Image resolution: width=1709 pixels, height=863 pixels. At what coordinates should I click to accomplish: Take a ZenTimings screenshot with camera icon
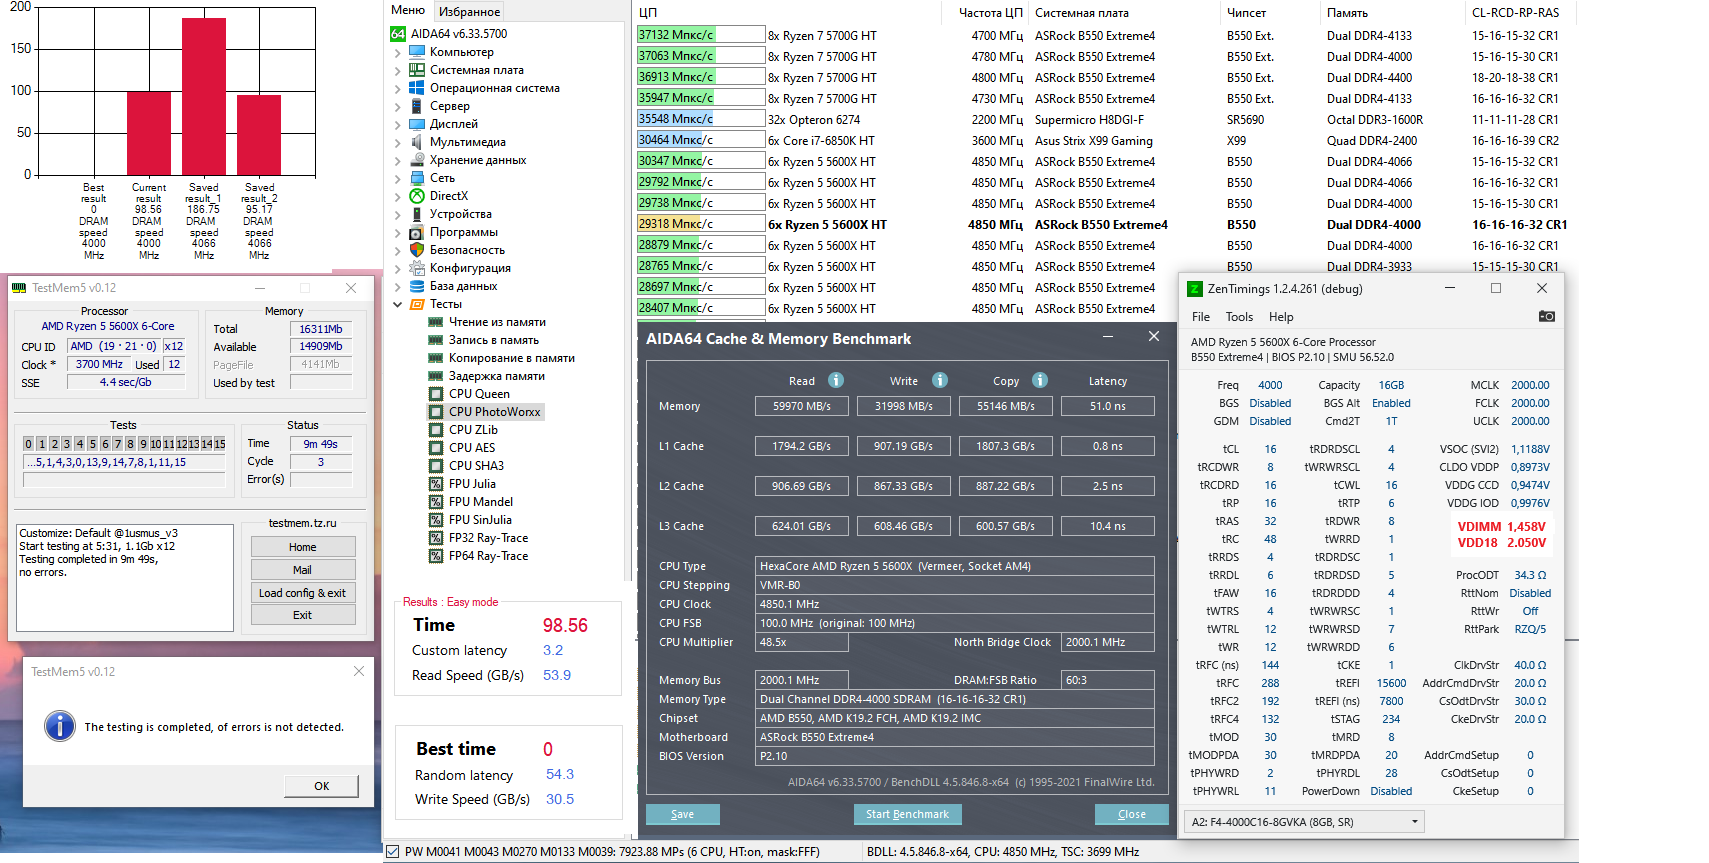pos(1546,316)
